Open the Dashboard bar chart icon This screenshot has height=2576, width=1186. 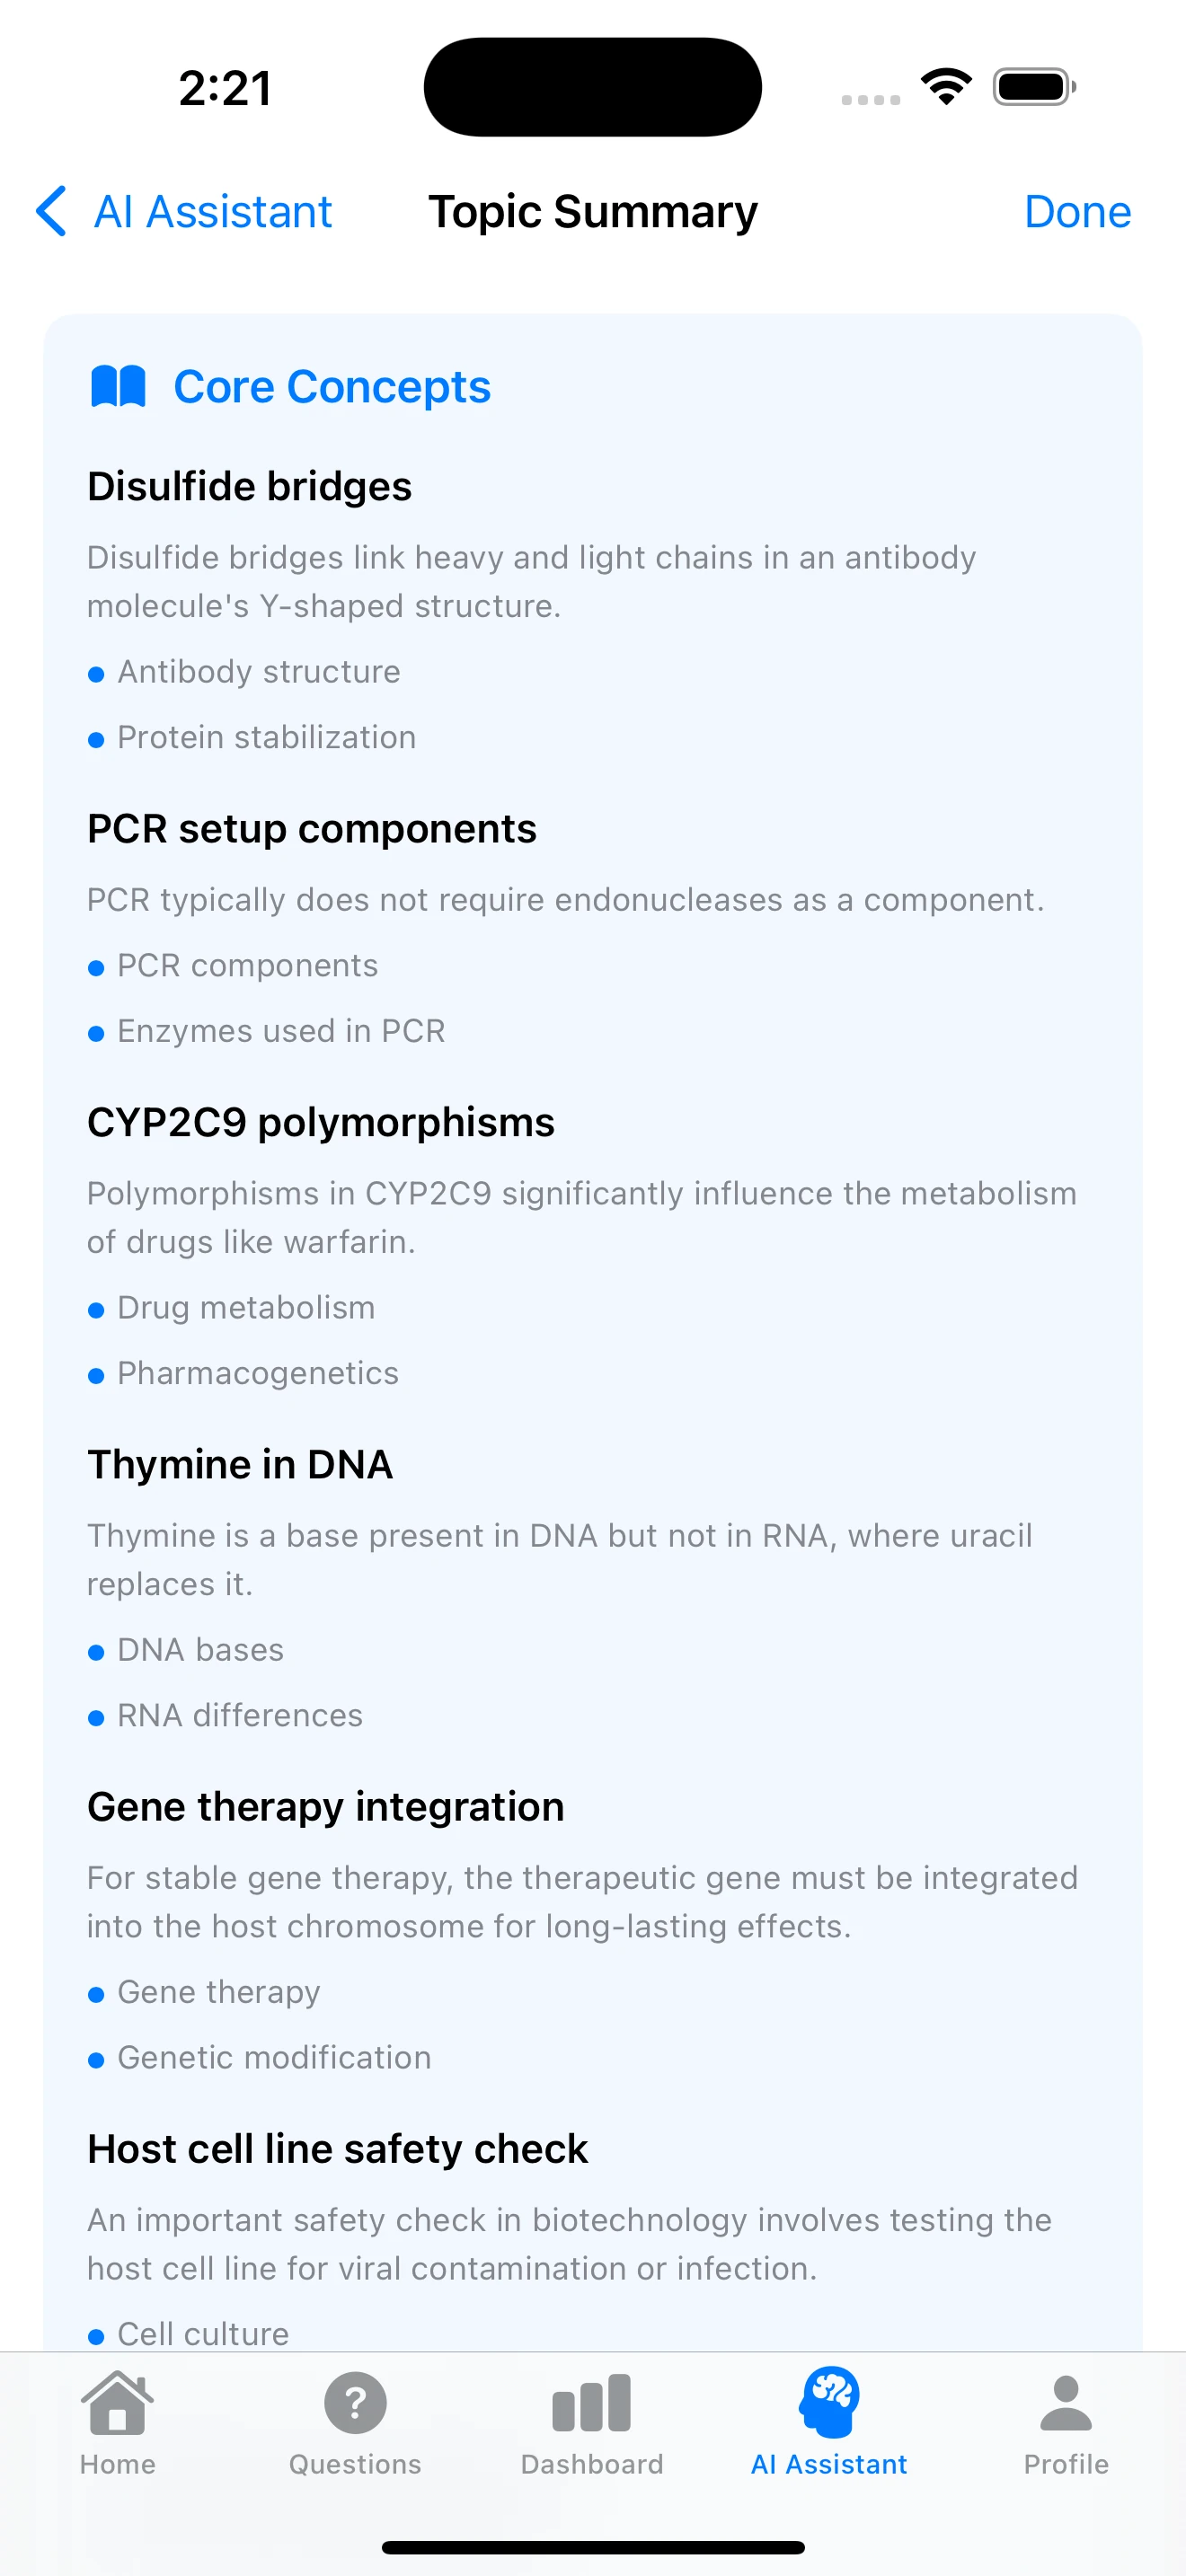tap(592, 2403)
